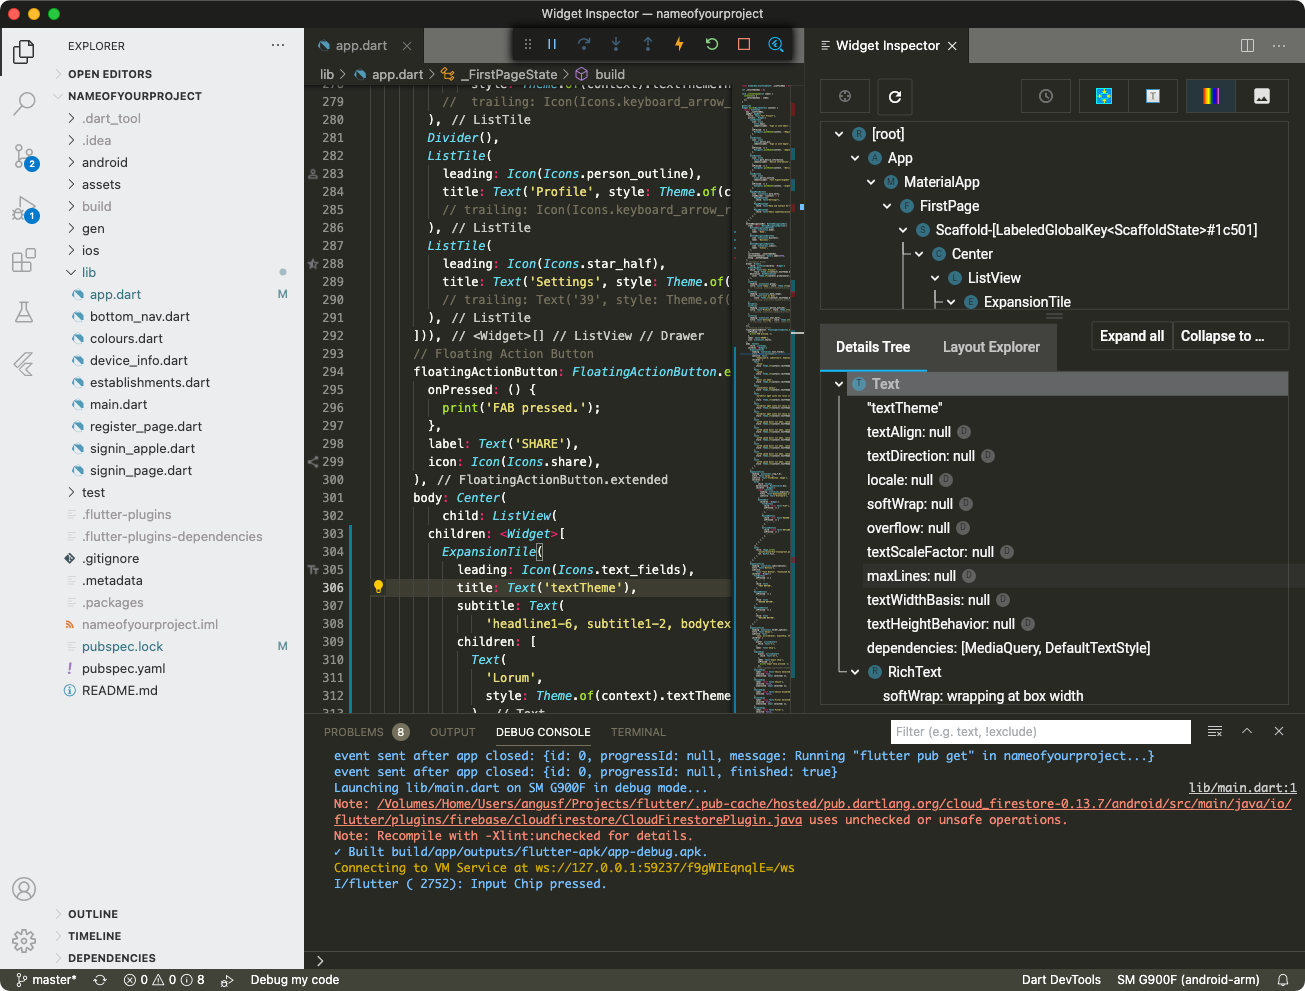Open the Extensions view
Viewport: 1305px width, 991px height.
(24, 261)
